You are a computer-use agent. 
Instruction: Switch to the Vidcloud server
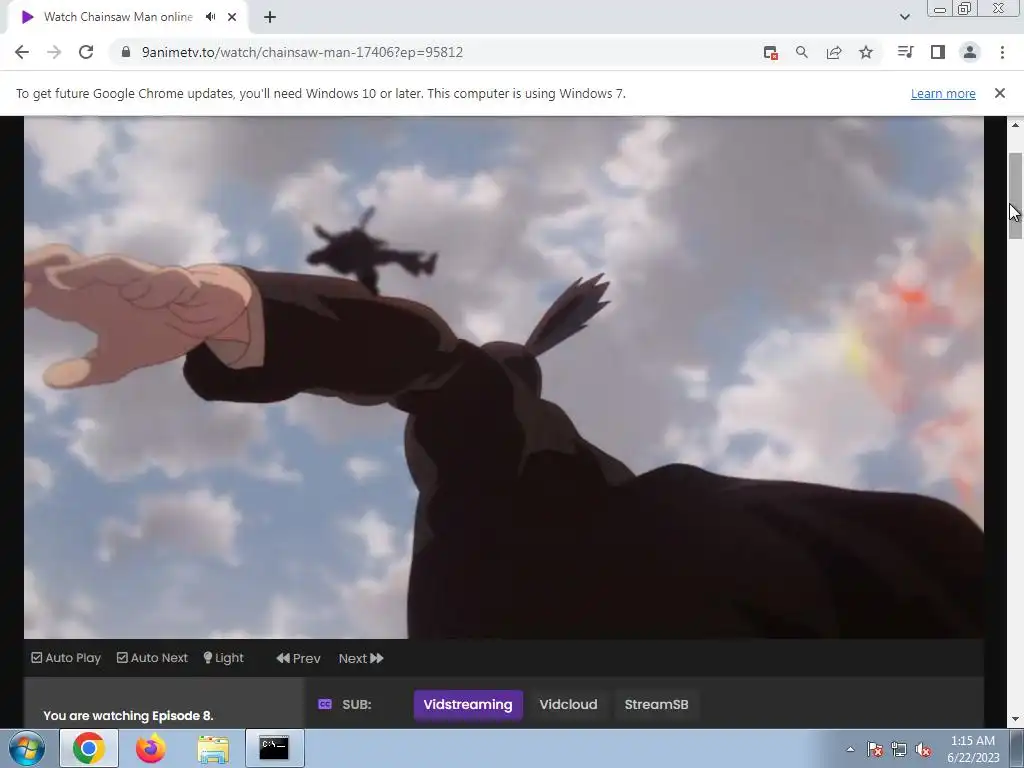[x=568, y=705]
